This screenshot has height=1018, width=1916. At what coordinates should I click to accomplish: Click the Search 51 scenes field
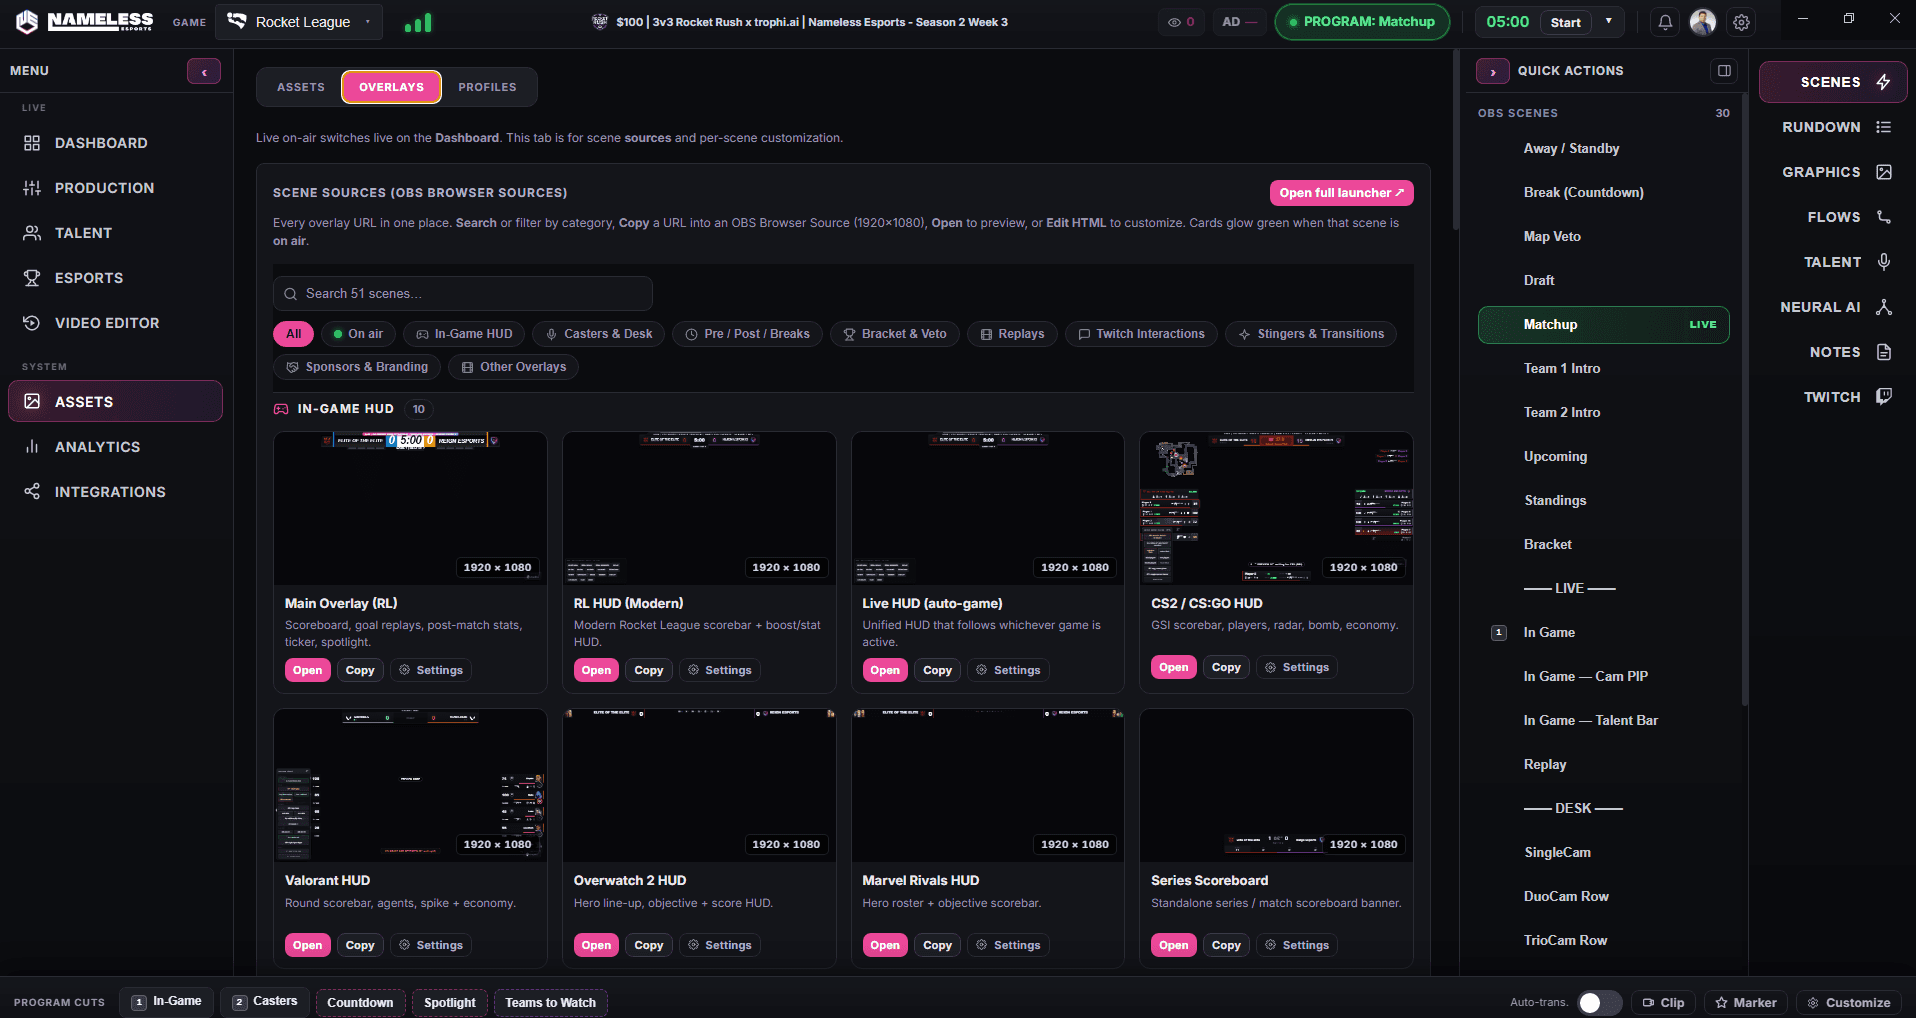(463, 294)
